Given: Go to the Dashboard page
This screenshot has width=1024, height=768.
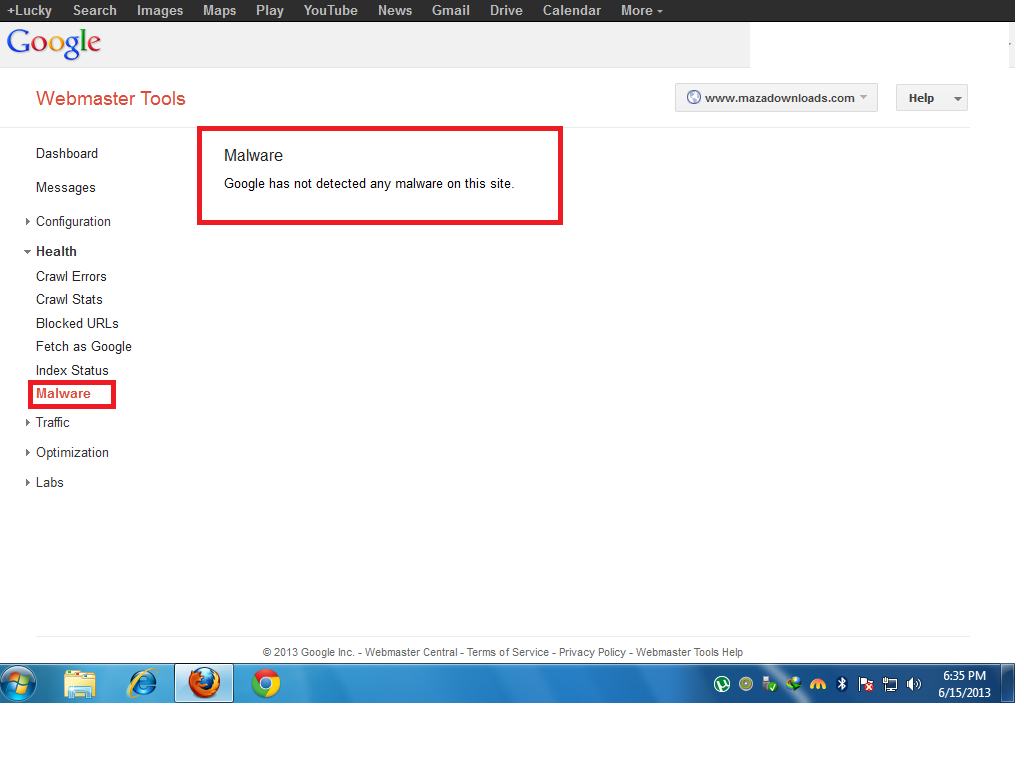Looking at the screenshot, I should click(67, 153).
